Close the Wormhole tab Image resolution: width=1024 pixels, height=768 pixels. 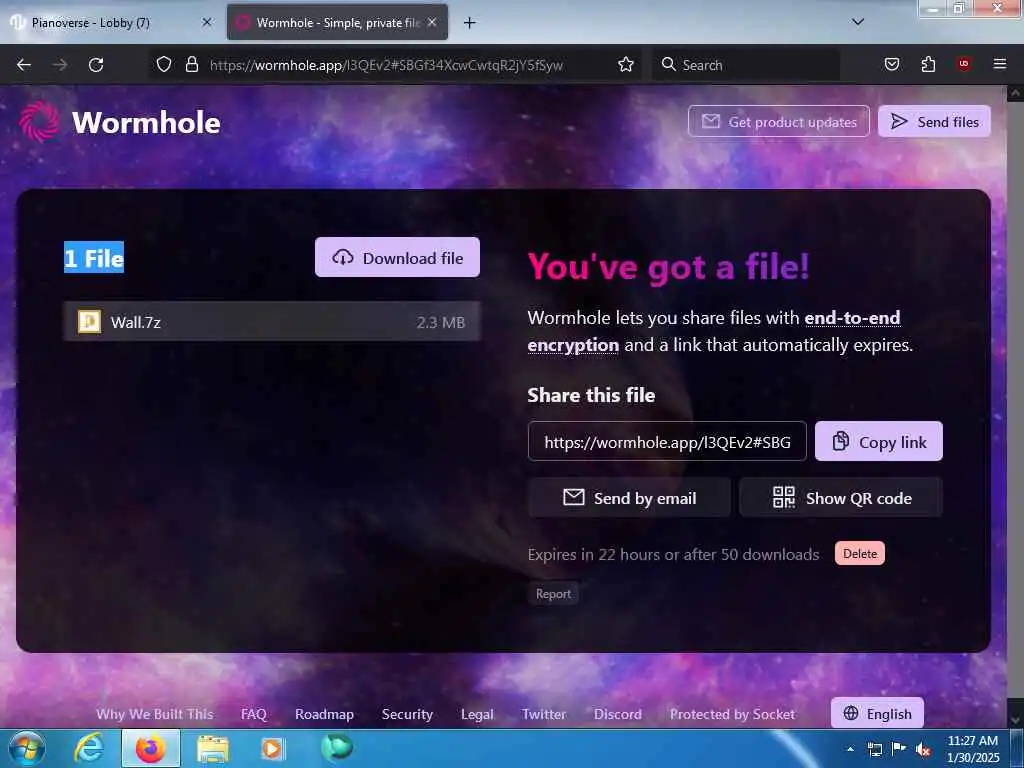coord(432,22)
